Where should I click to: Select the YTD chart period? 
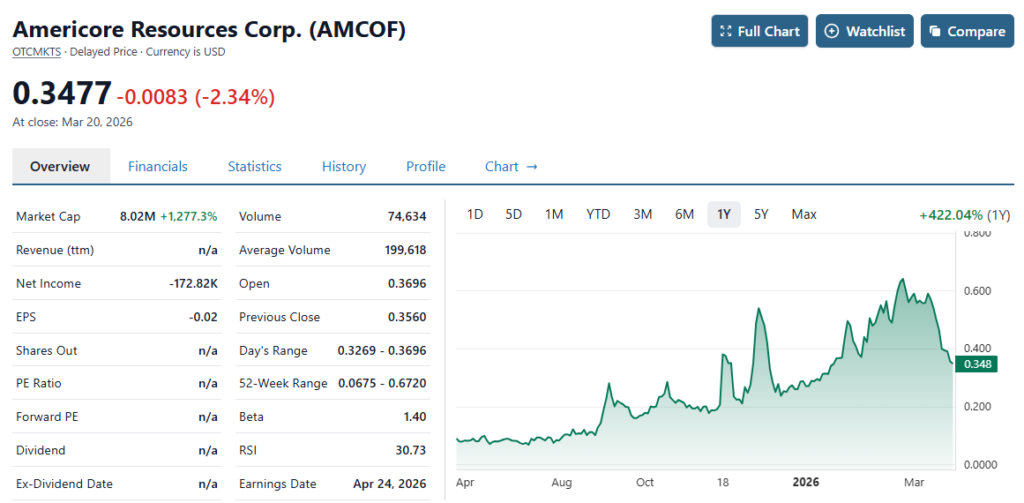coord(598,214)
